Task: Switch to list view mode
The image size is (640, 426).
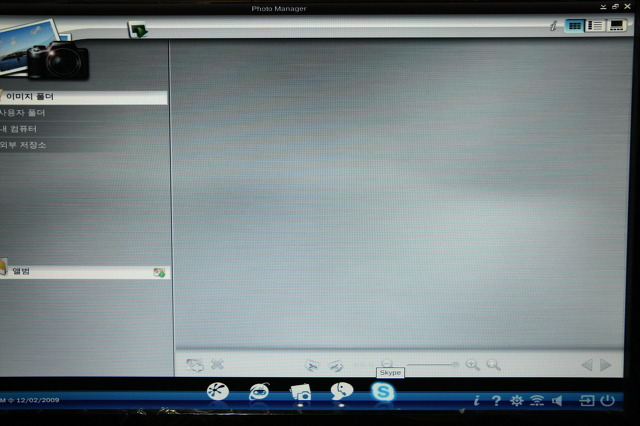Action: point(595,26)
